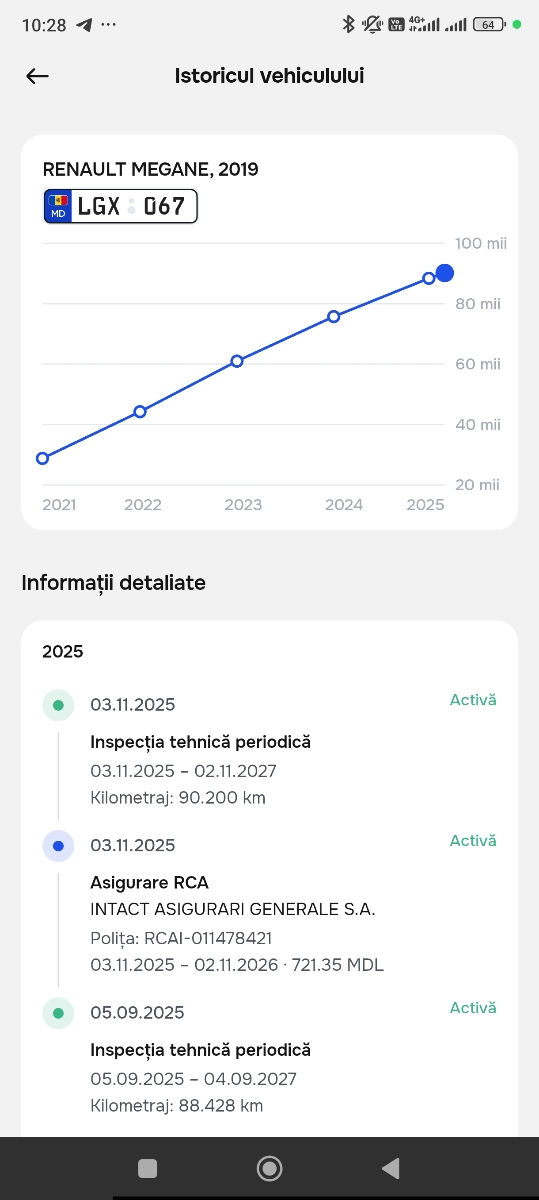The image size is (539, 1200).
Task: Open the Asigurare RCA entry
Action: point(149,883)
